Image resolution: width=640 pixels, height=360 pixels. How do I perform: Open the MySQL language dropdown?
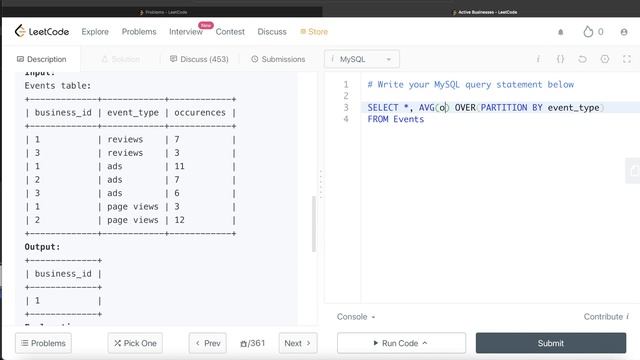coord(362,59)
